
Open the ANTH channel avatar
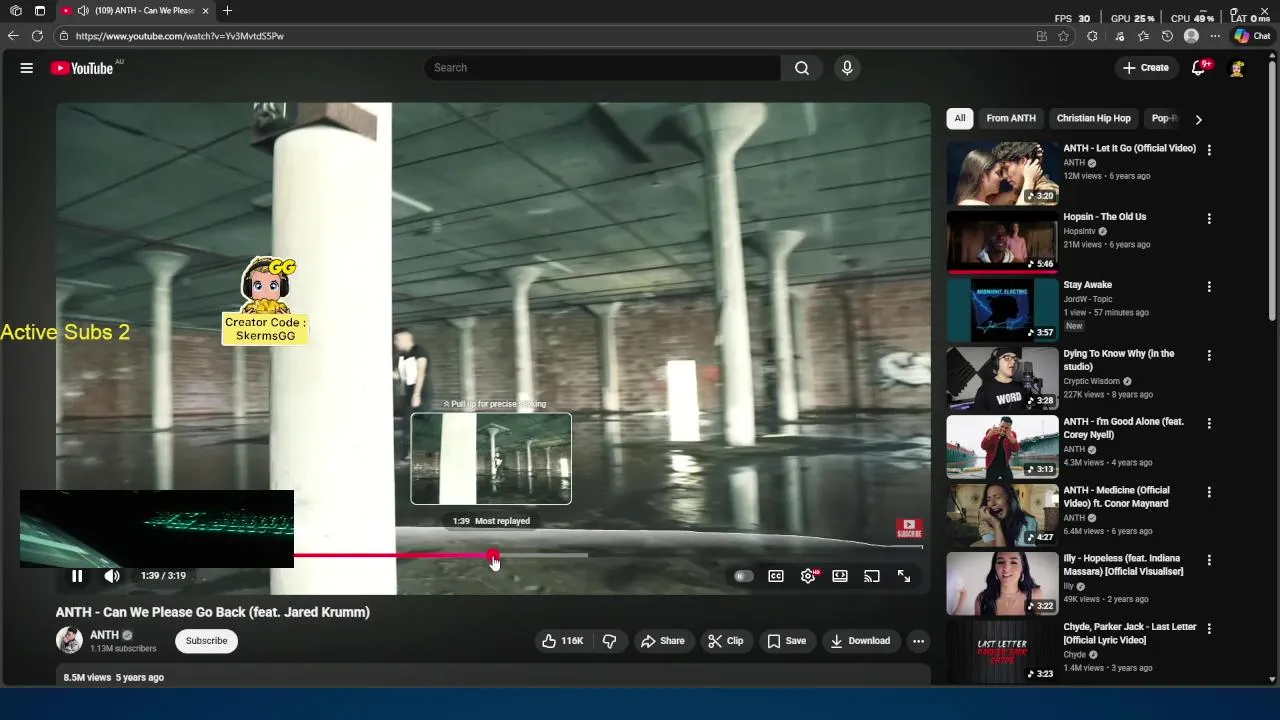point(69,641)
